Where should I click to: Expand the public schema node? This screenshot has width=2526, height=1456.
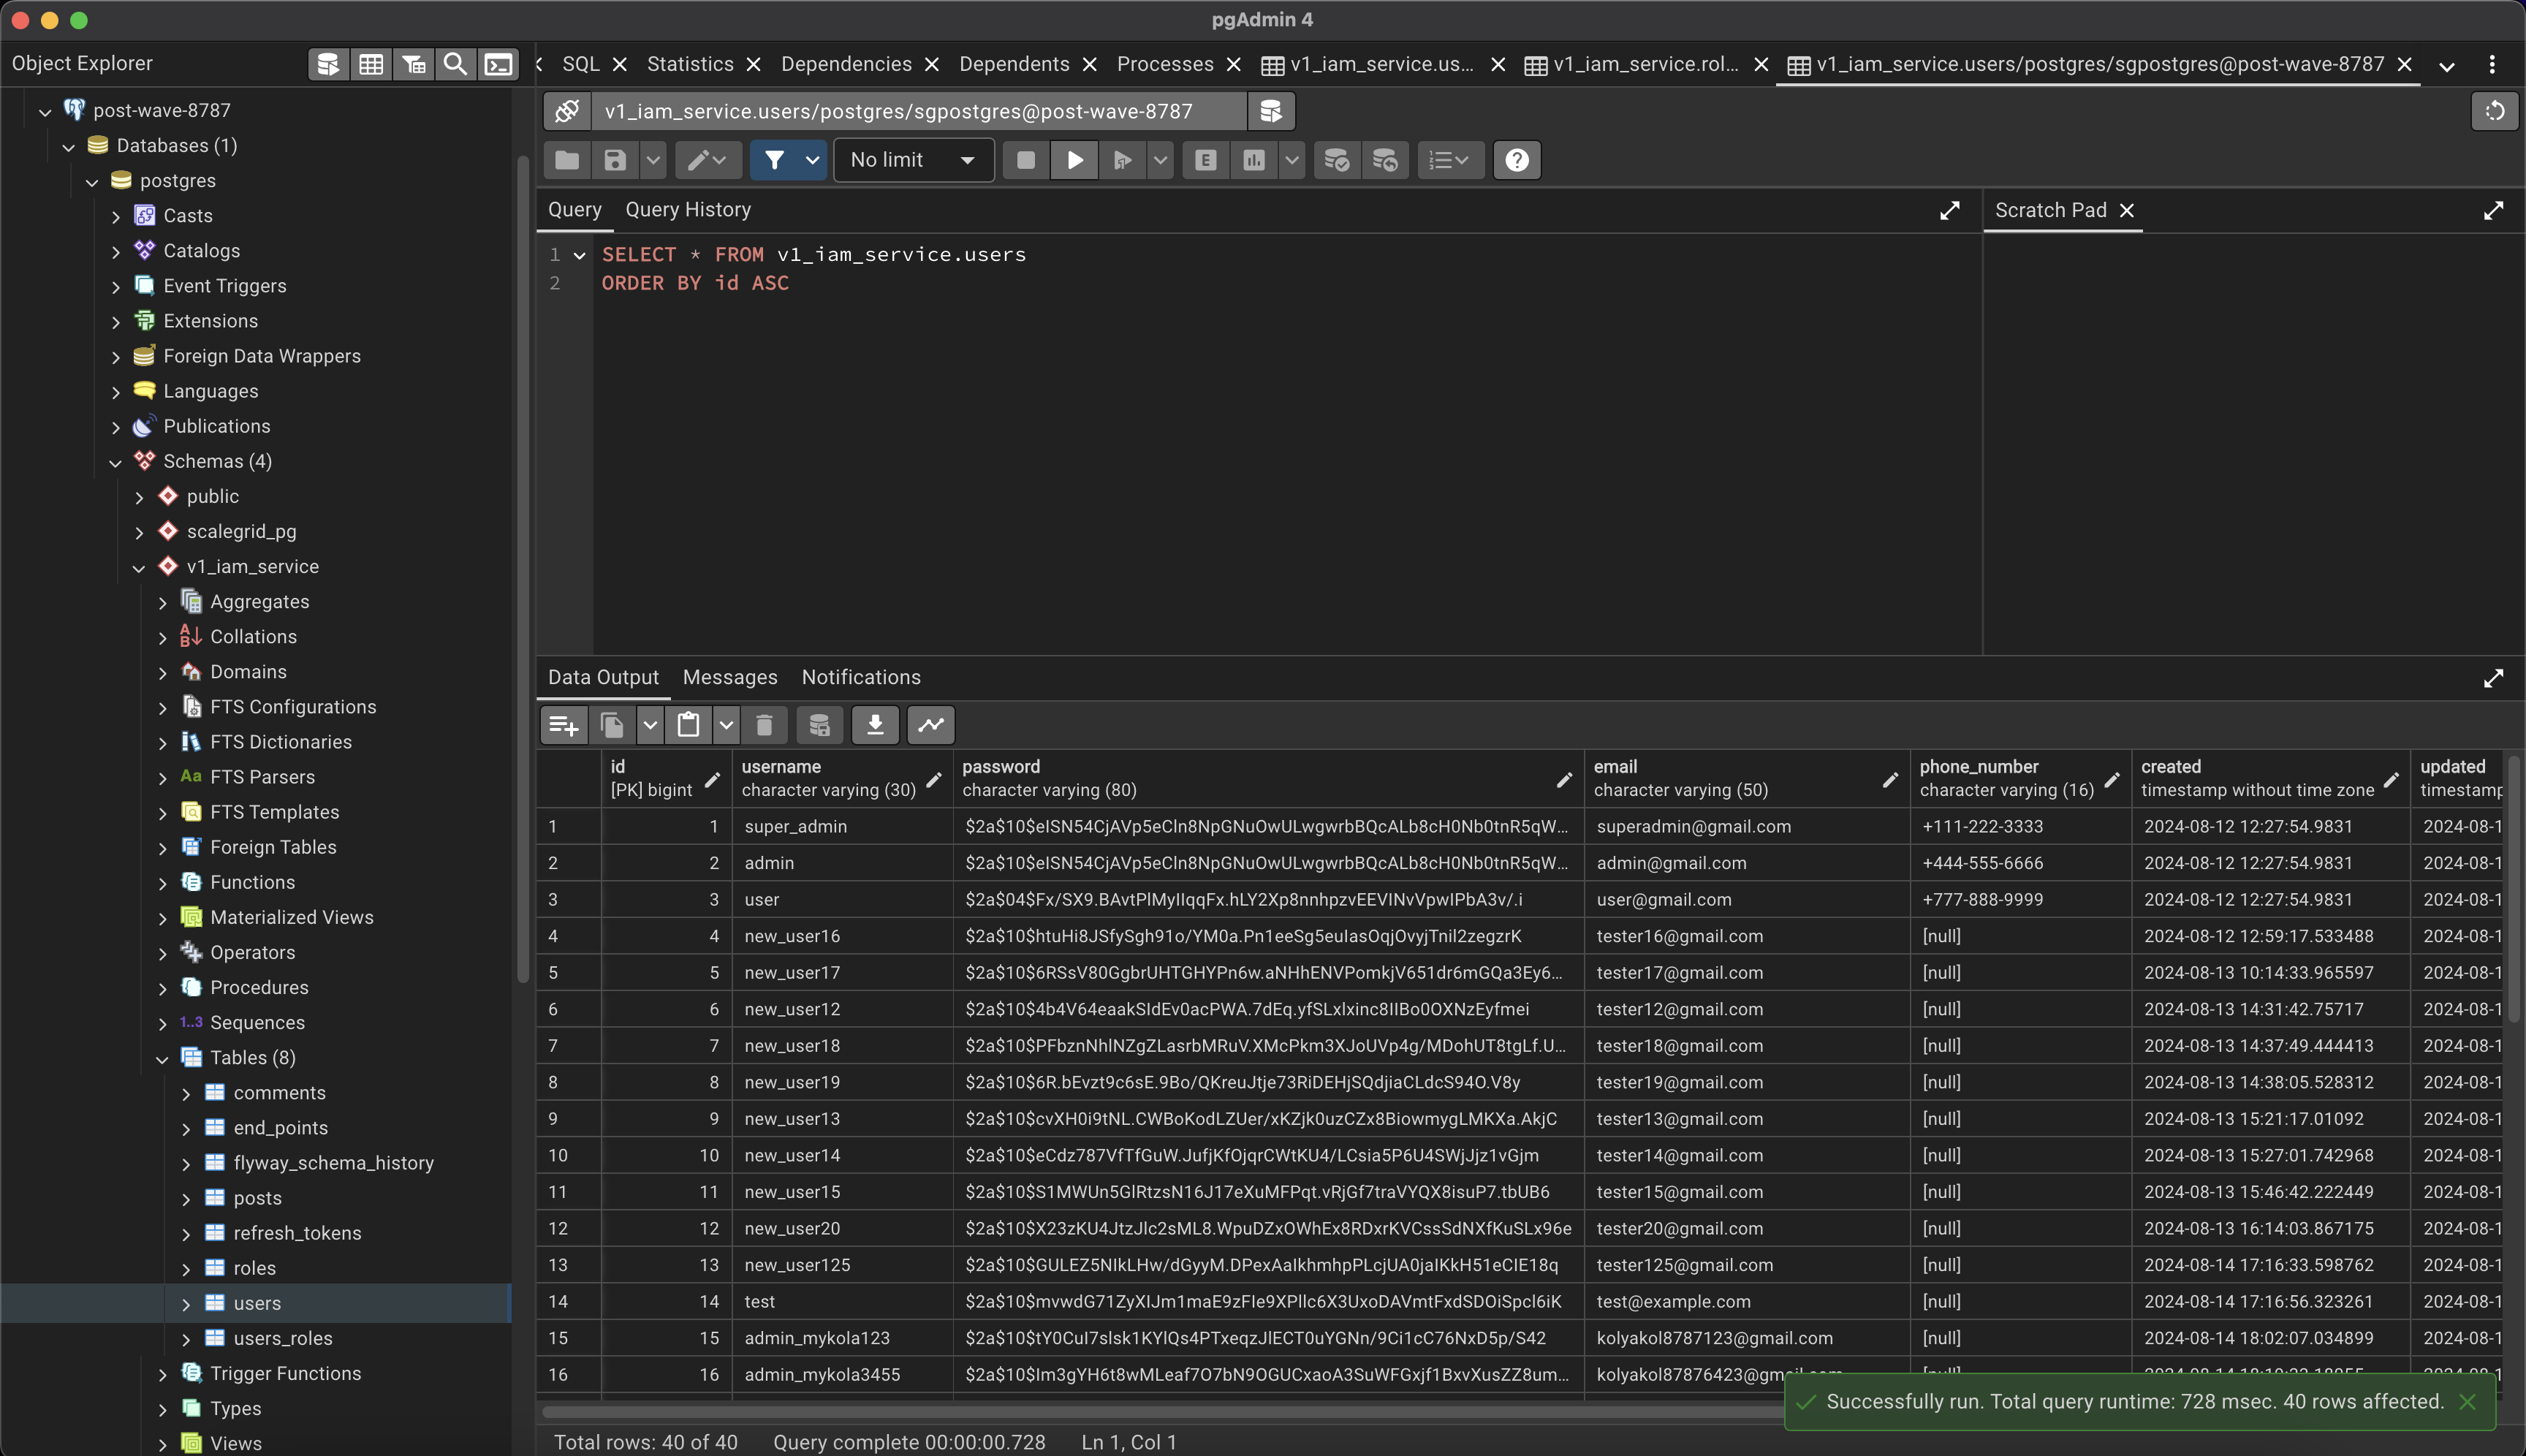tap(139, 497)
